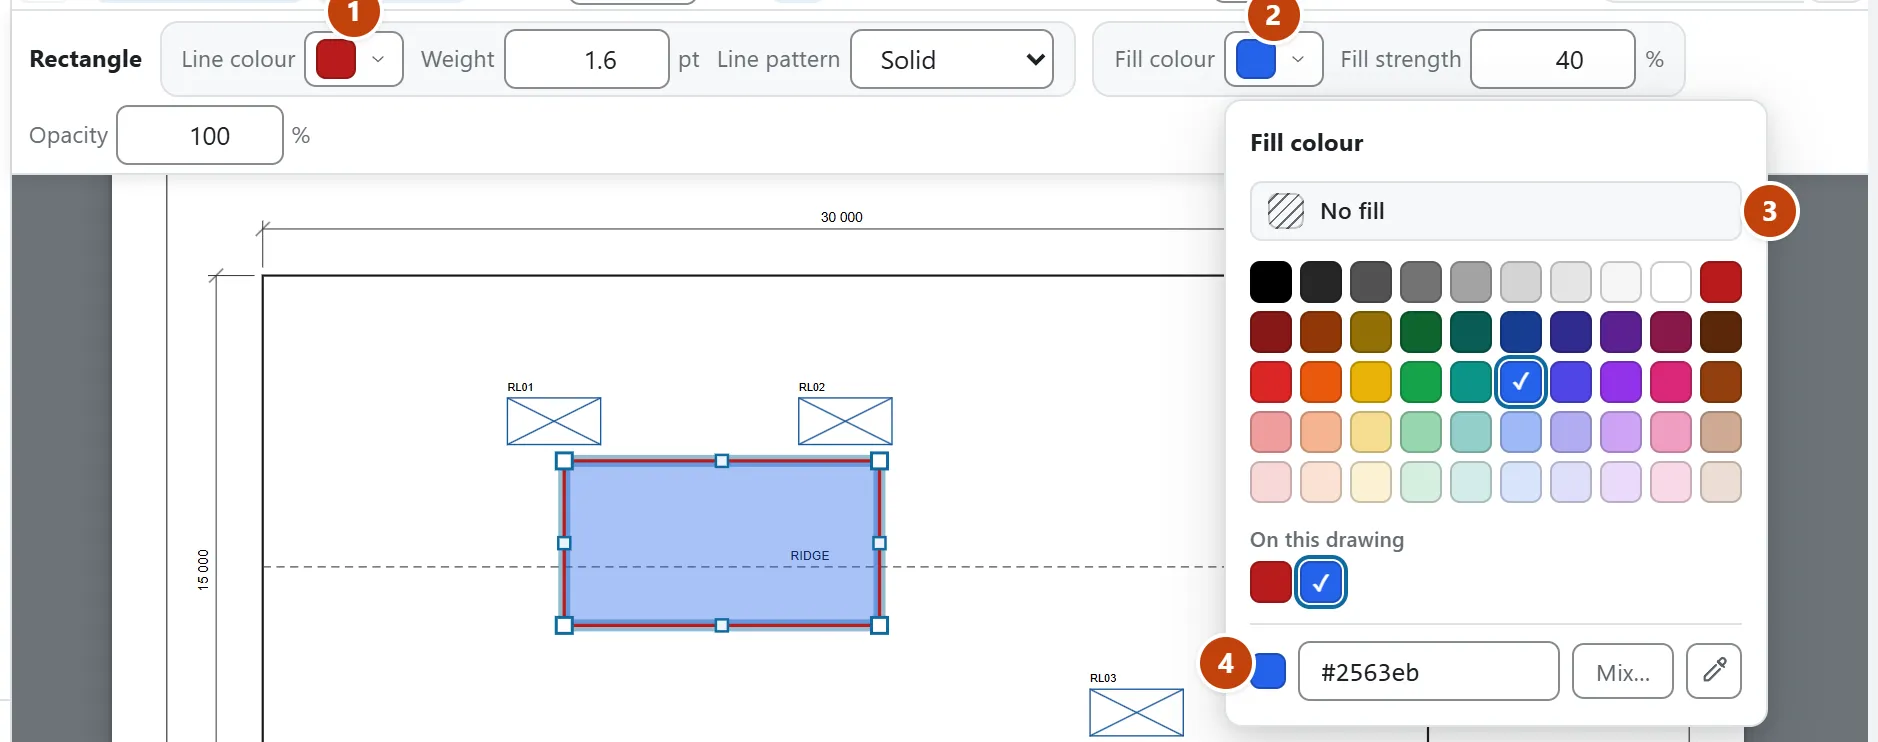Choose the red swatch under On this drawing

pyautogui.click(x=1271, y=582)
